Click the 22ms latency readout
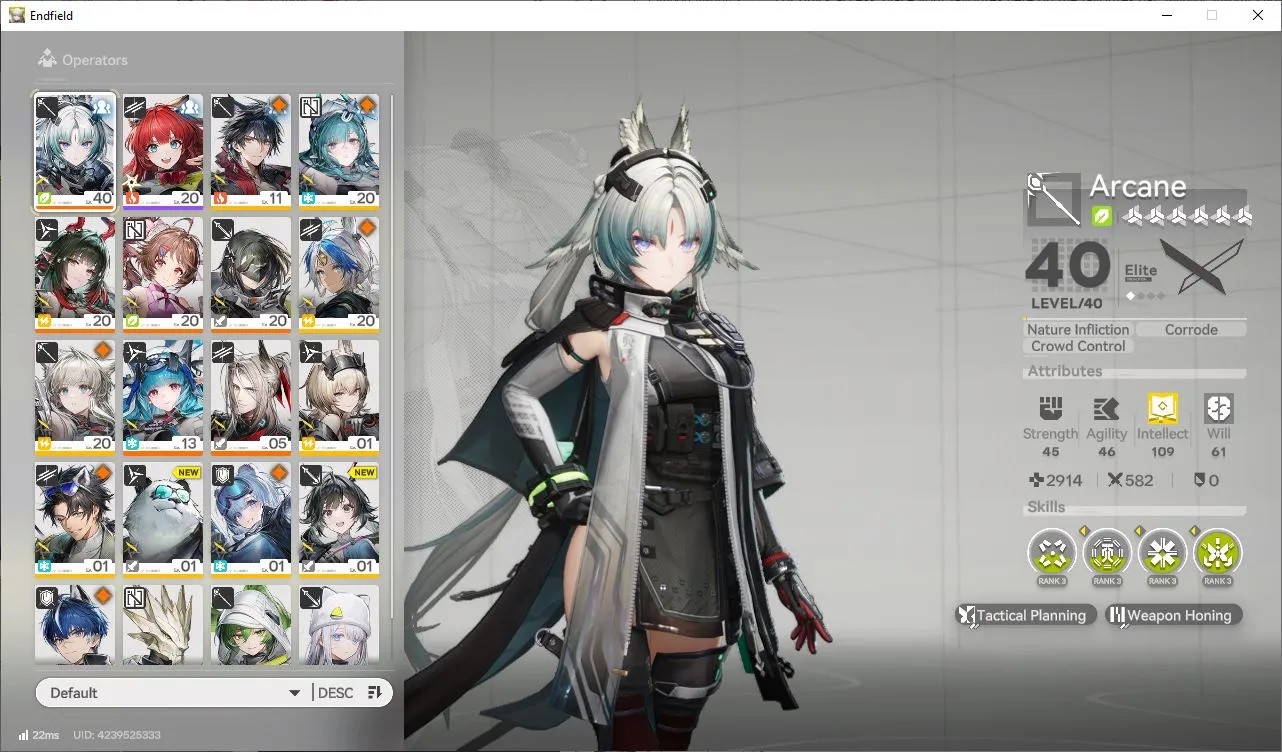 click(46, 735)
